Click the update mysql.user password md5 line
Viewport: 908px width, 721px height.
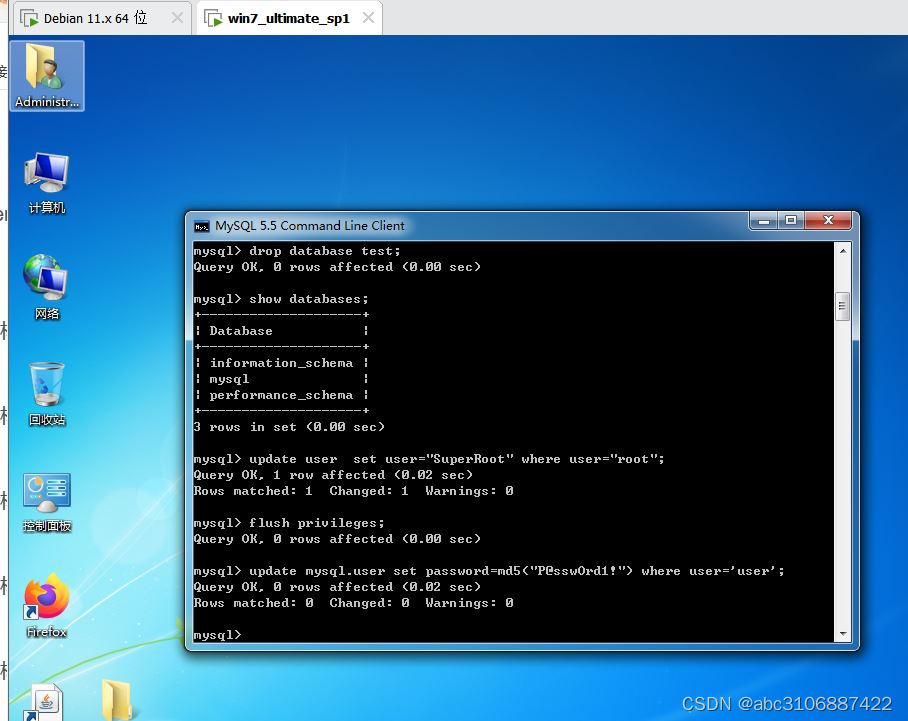489,572
